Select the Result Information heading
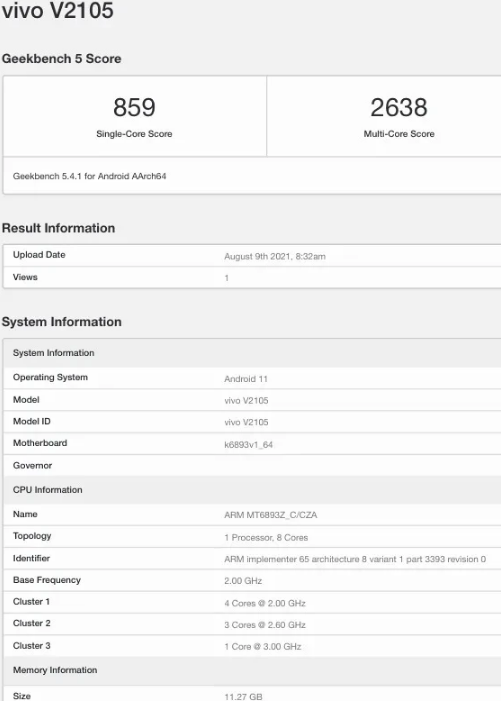This screenshot has height=701, width=501. pos(59,228)
